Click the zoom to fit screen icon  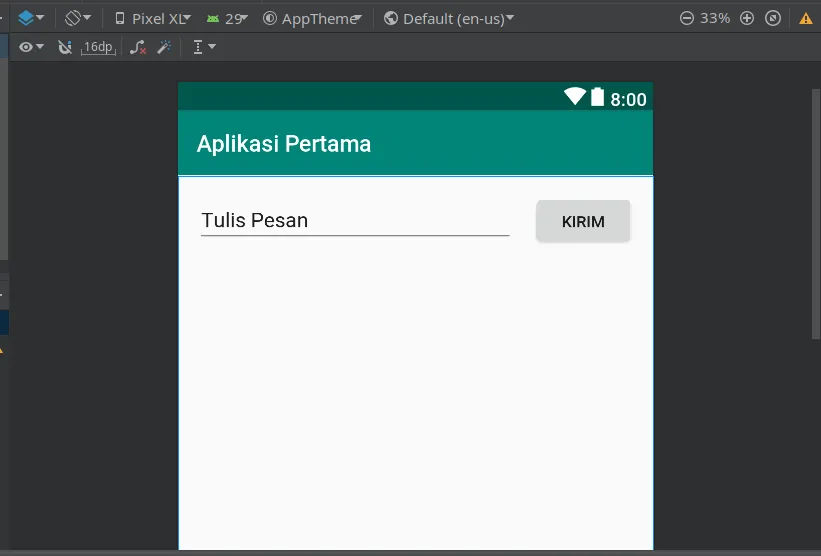(x=773, y=18)
